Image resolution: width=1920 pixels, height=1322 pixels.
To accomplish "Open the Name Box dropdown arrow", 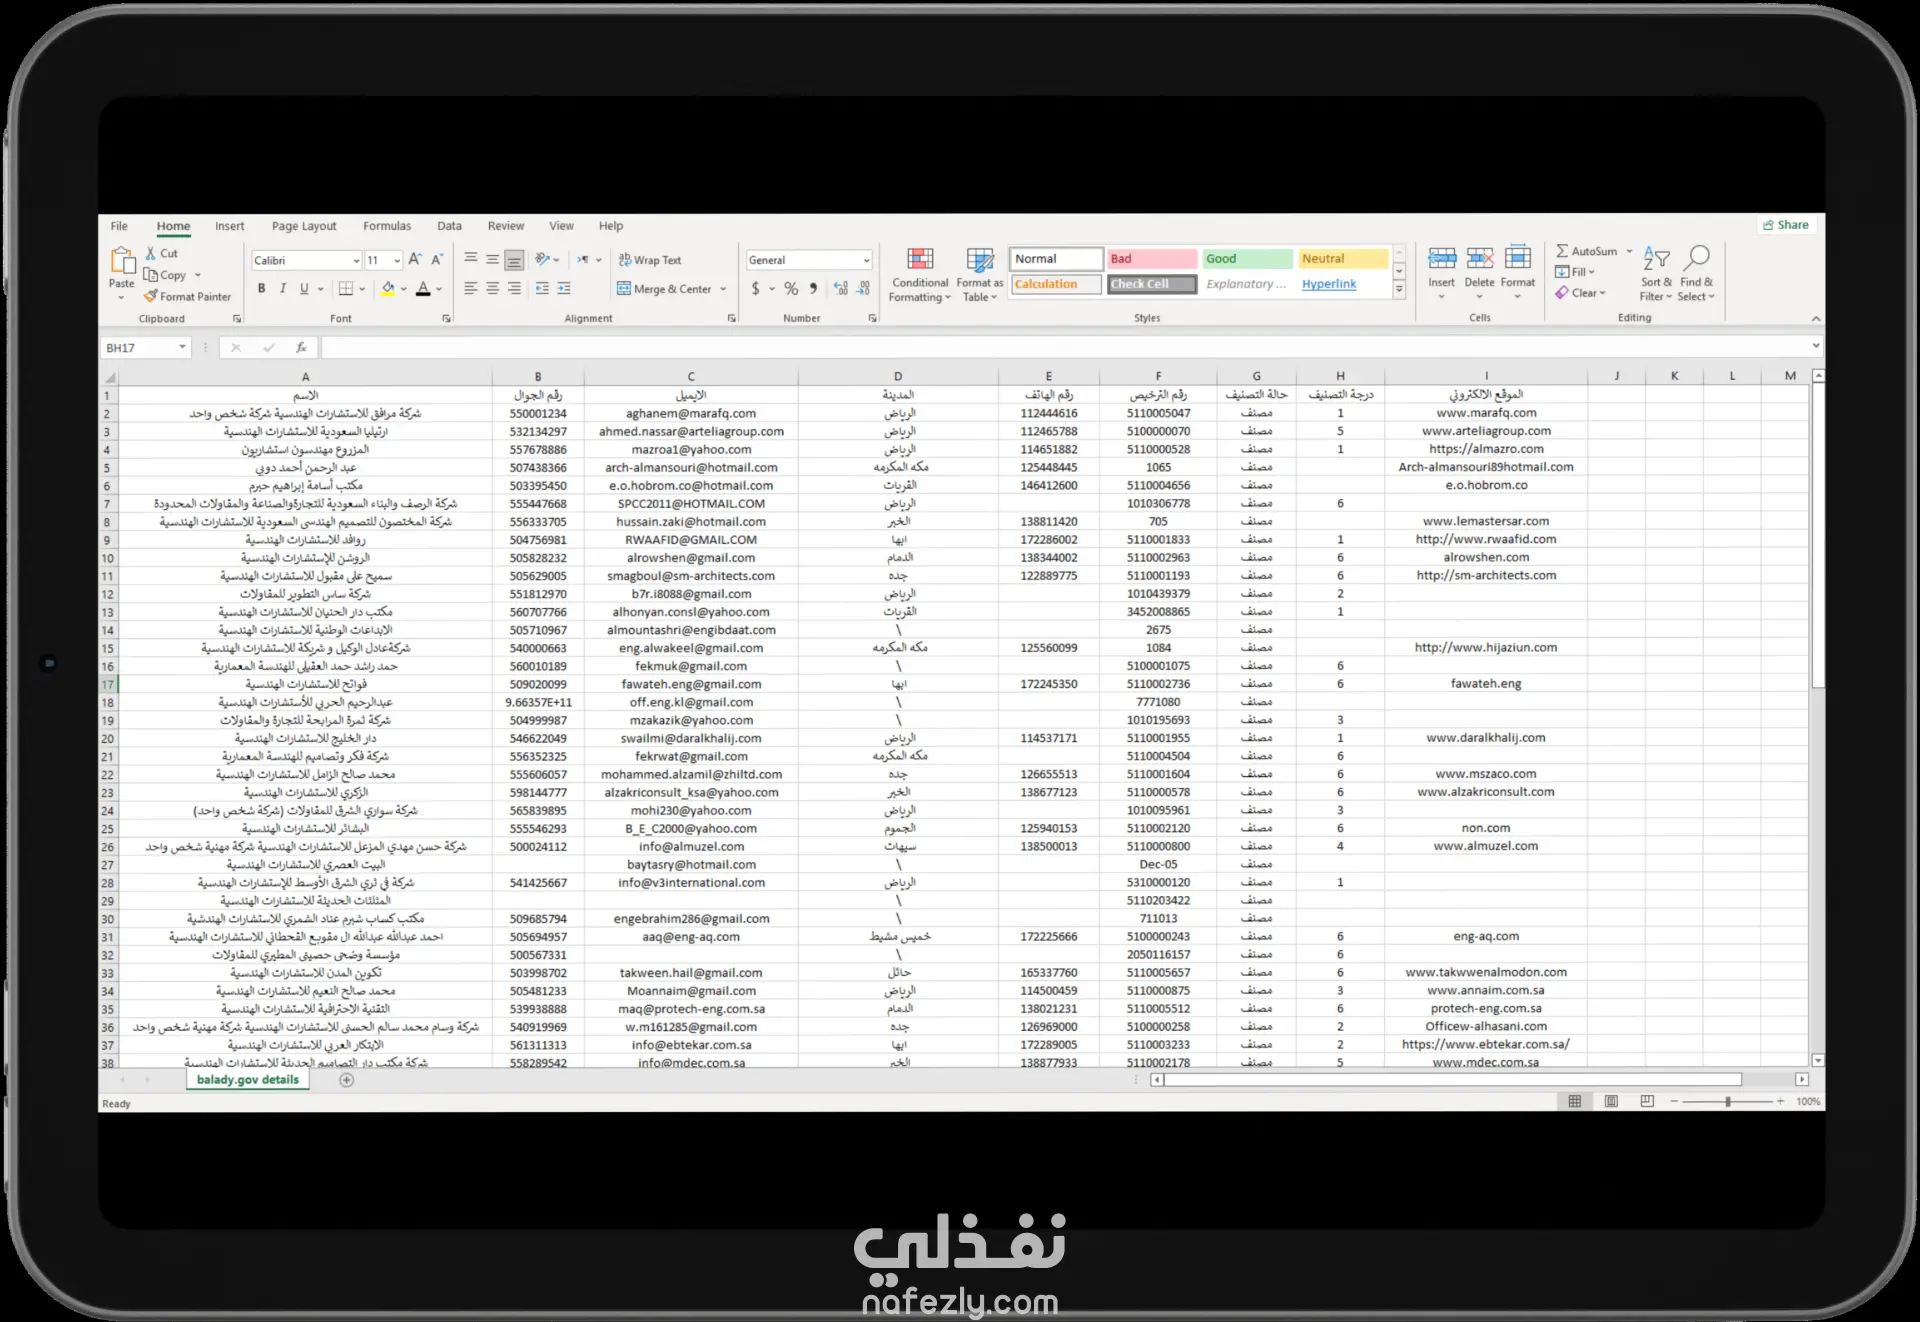I will (182, 348).
